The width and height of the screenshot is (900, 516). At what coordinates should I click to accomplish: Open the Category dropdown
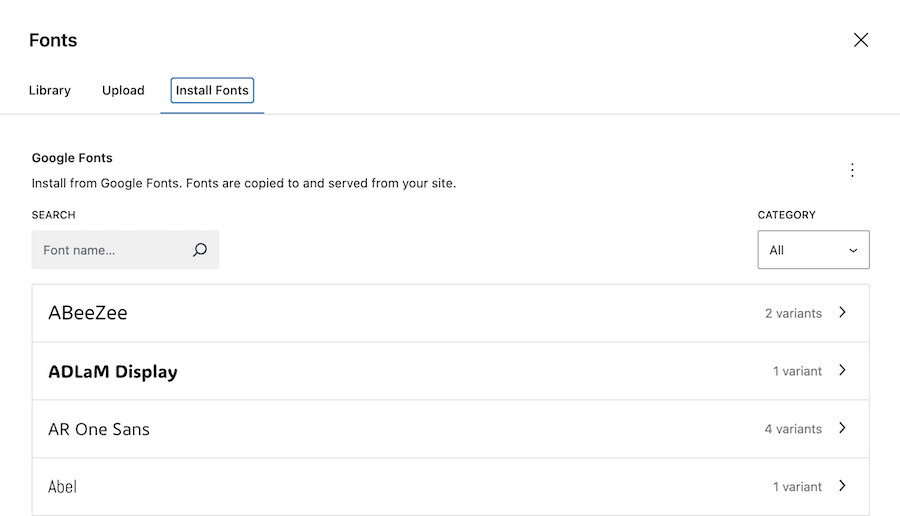tap(812, 250)
